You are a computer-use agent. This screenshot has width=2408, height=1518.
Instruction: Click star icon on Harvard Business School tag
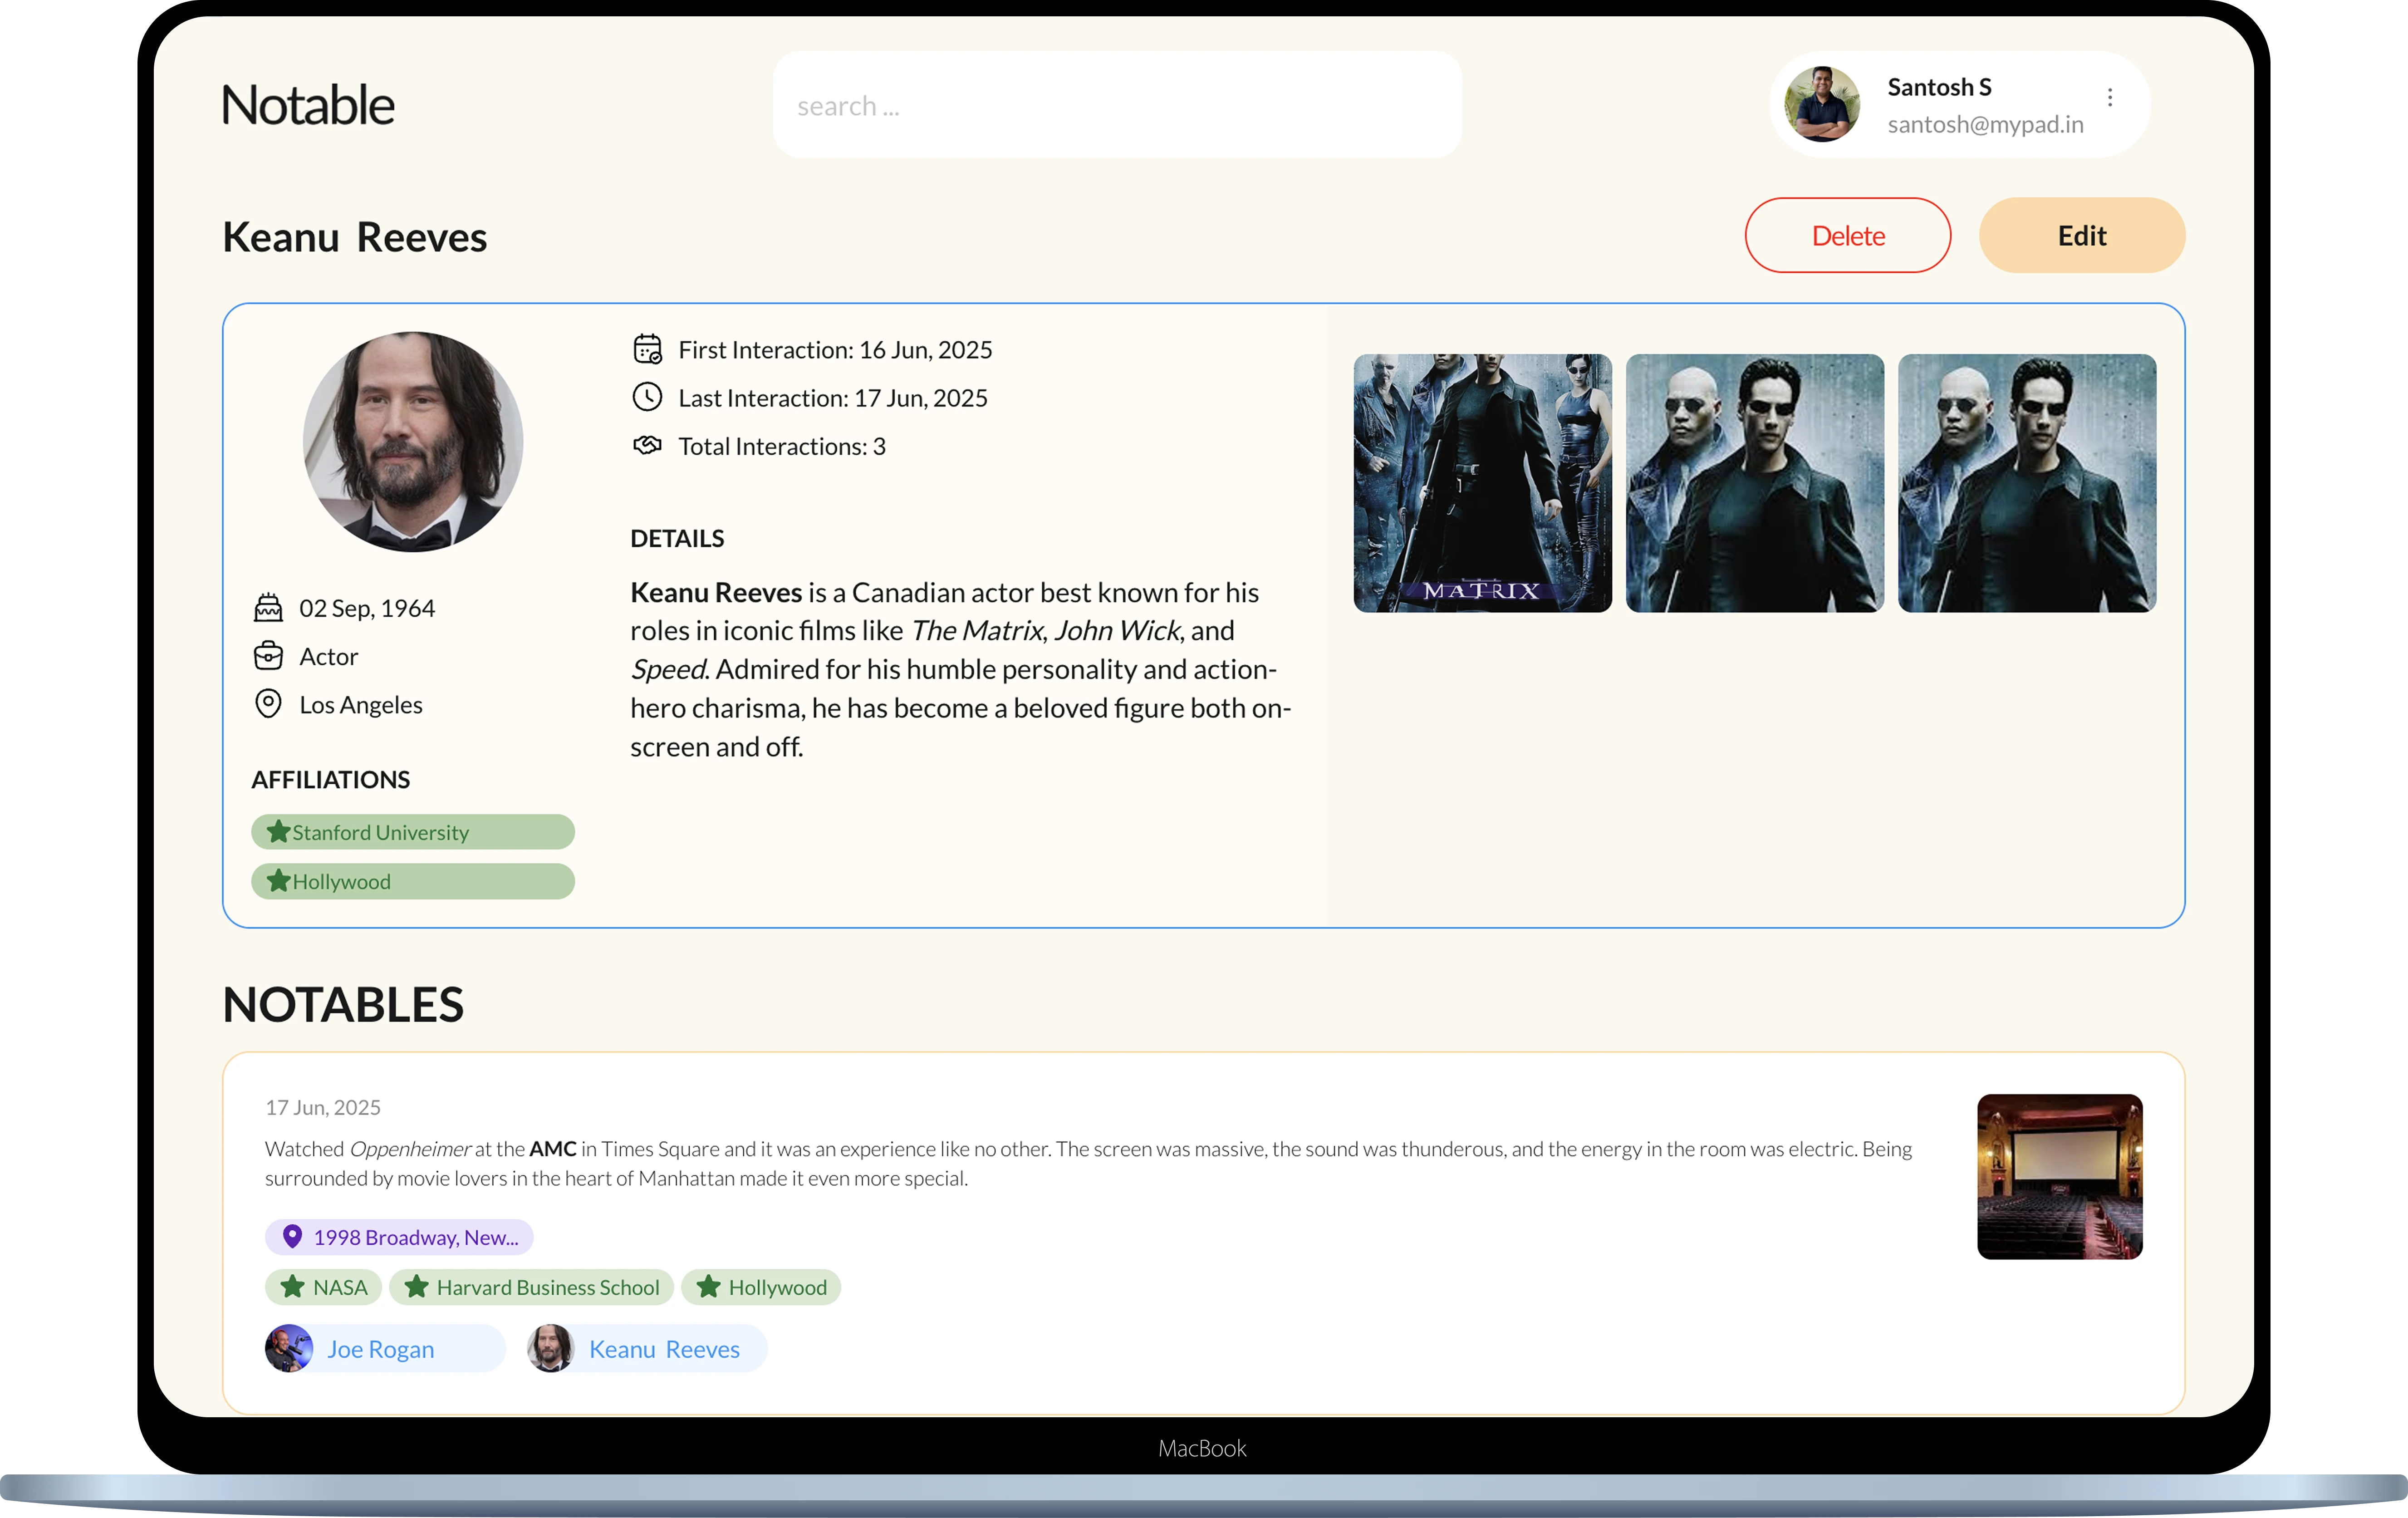[x=416, y=1287]
